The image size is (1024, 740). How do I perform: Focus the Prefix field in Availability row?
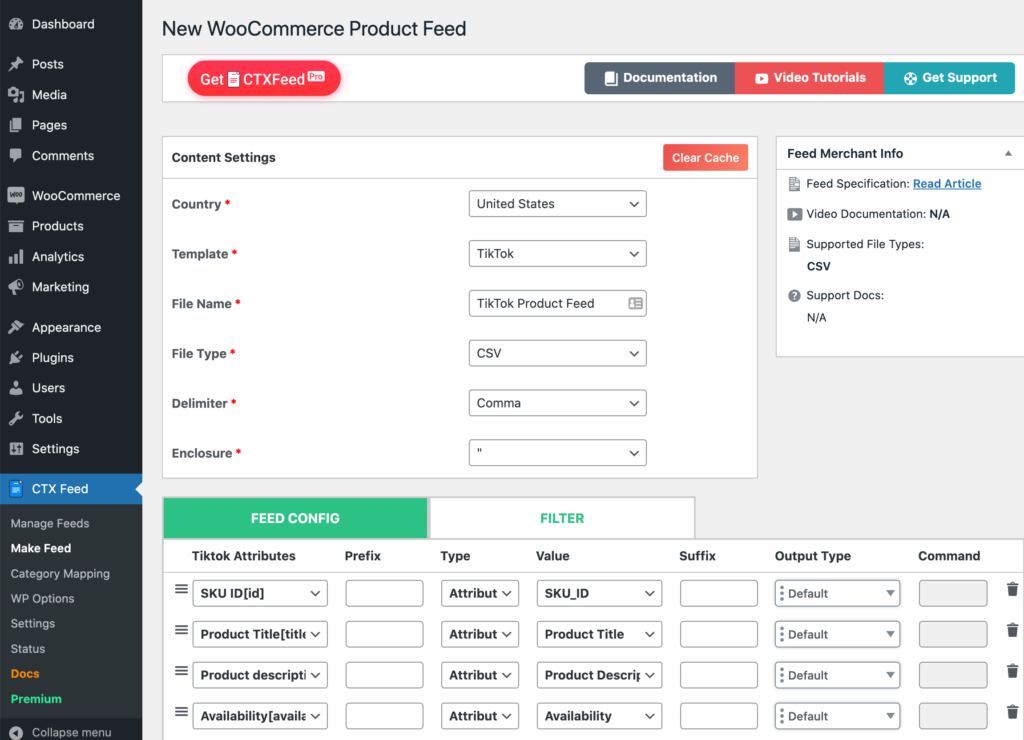[384, 716]
